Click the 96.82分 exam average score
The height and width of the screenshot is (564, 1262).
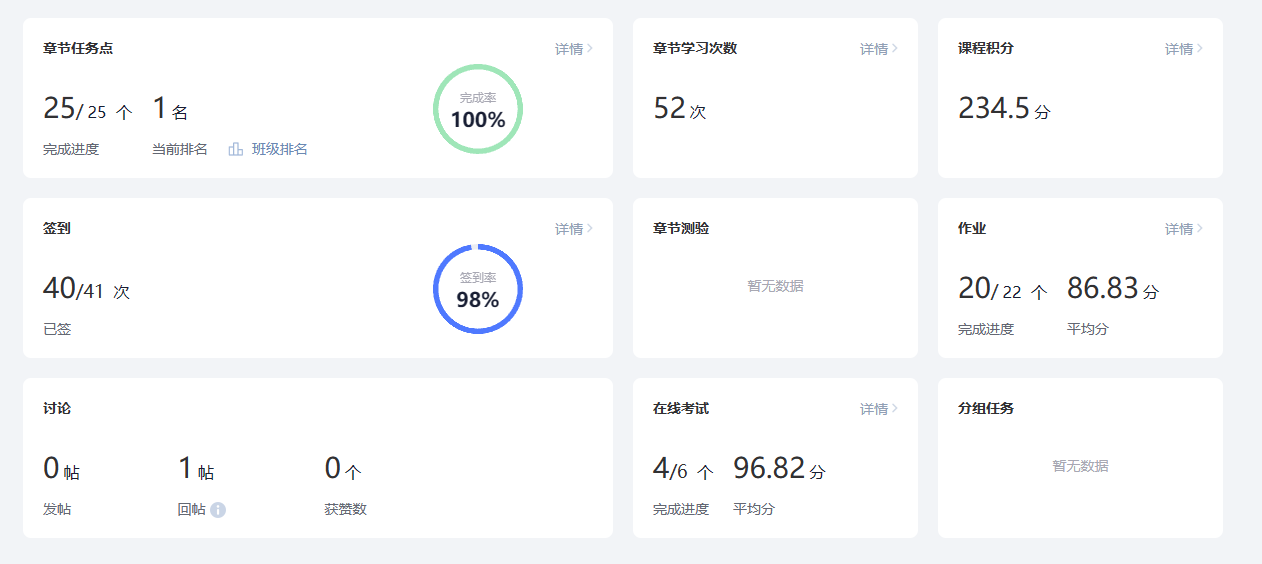pyautogui.click(x=780, y=469)
